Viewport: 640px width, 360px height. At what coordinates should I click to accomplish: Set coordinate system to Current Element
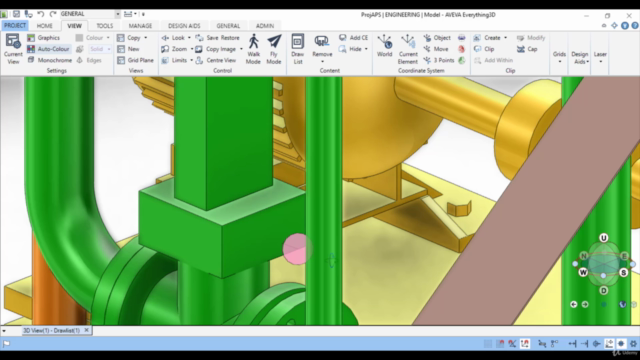(x=408, y=49)
